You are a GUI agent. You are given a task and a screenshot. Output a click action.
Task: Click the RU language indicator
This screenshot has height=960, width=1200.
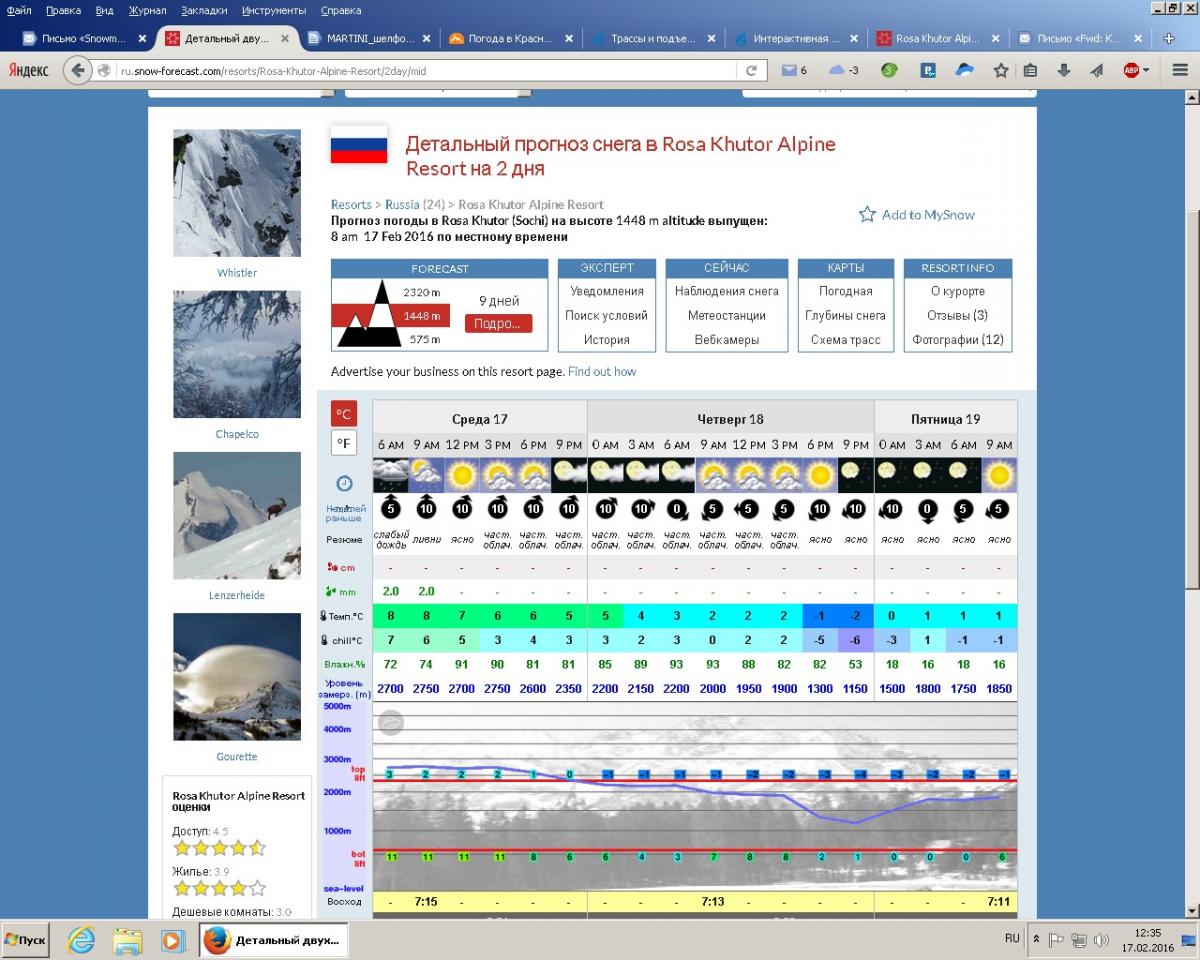[x=1012, y=939]
